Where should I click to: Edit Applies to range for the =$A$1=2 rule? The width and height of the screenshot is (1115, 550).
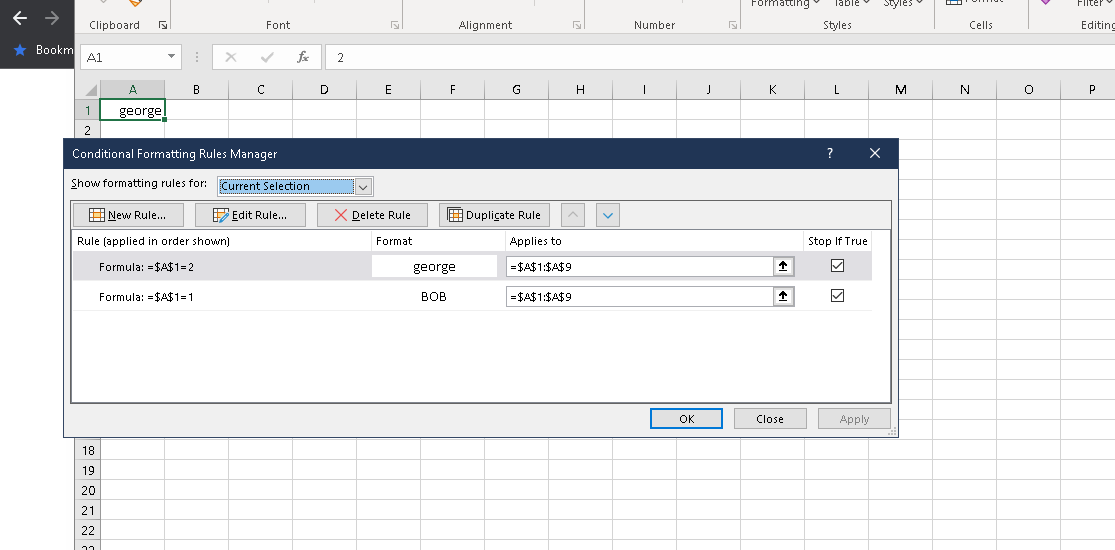pyautogui.click(x=640, y=266)
